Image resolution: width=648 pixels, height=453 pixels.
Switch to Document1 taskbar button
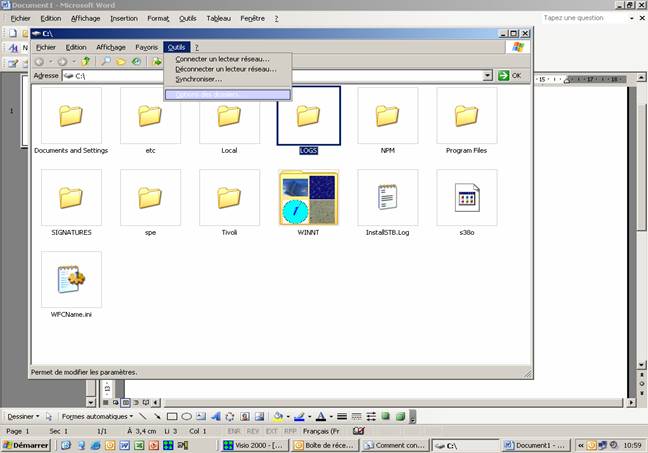click(536, 445)
